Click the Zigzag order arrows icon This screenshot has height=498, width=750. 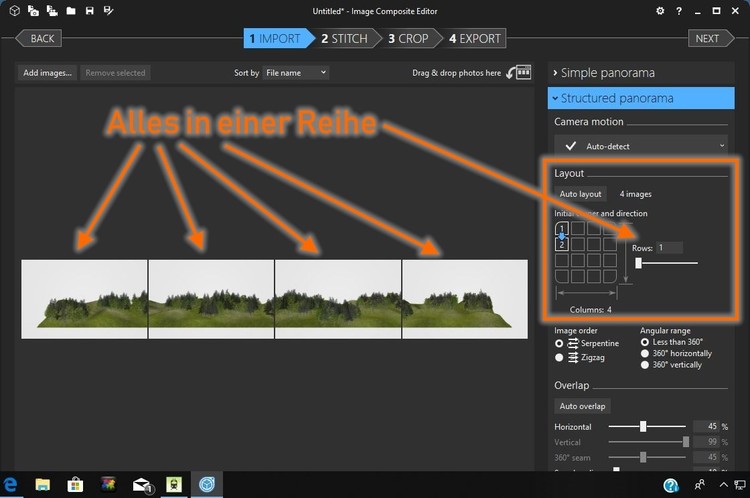pyautogui.click(x=573, y=357)
